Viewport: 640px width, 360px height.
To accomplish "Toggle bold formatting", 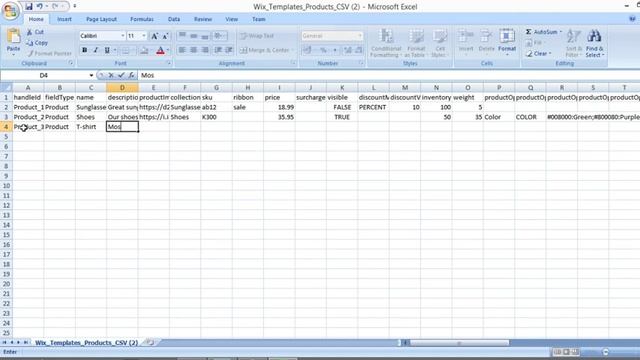I will (84, 50).
